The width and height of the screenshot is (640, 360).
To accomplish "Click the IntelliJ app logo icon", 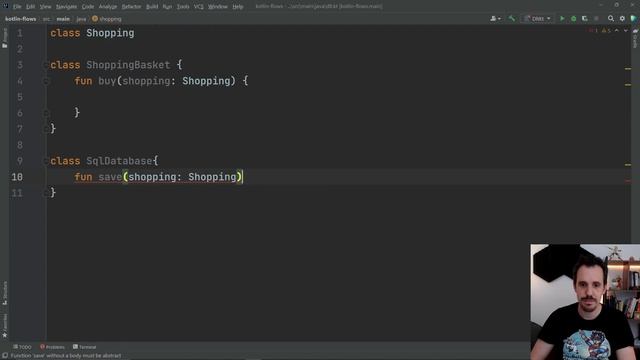I will point(5,6).
